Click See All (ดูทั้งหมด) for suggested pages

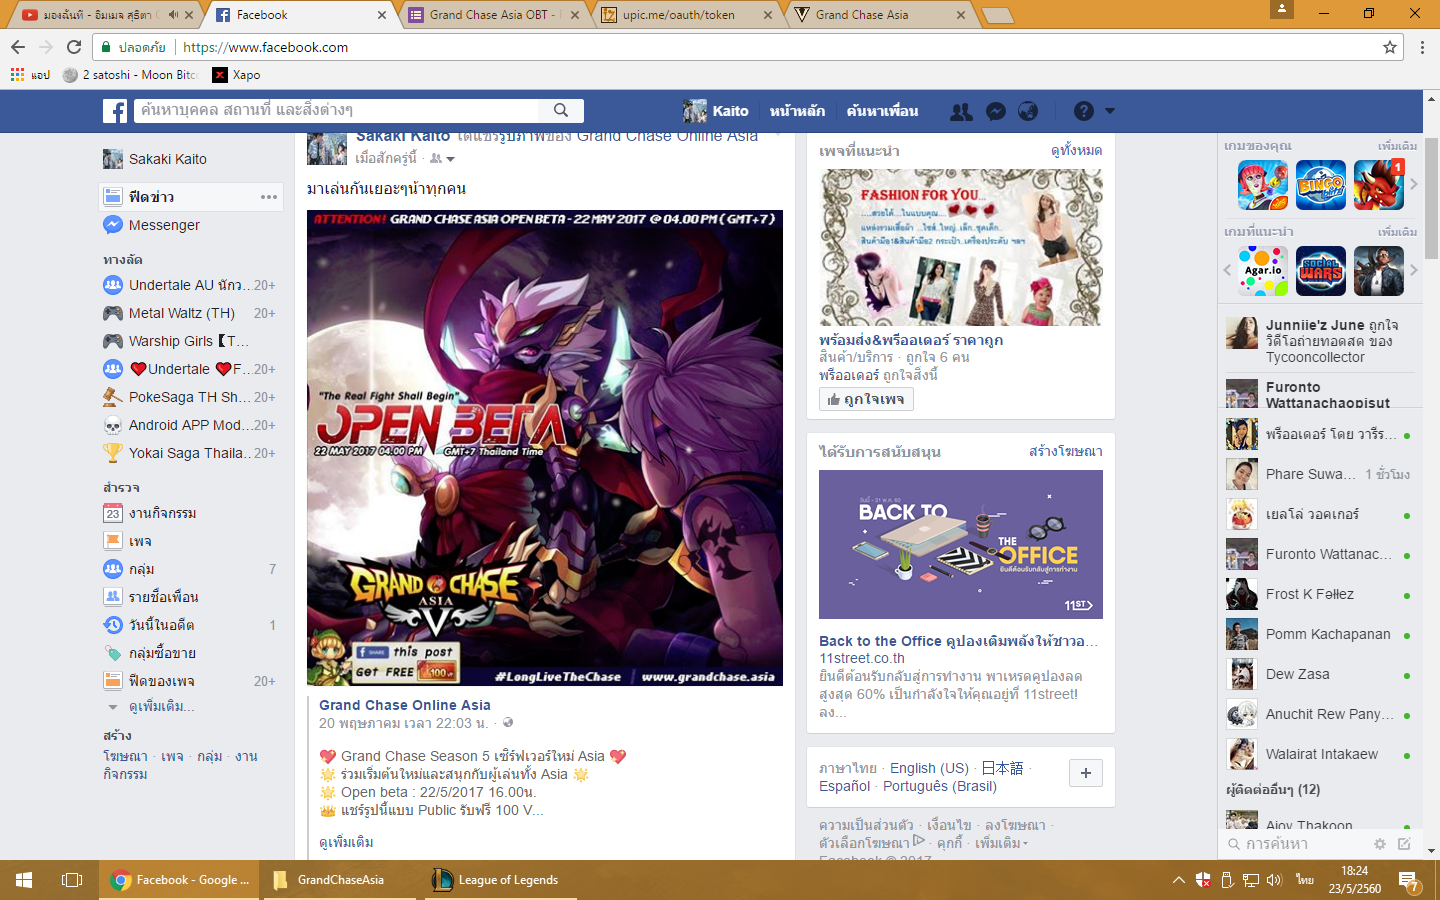click(x=1076, y=150)
